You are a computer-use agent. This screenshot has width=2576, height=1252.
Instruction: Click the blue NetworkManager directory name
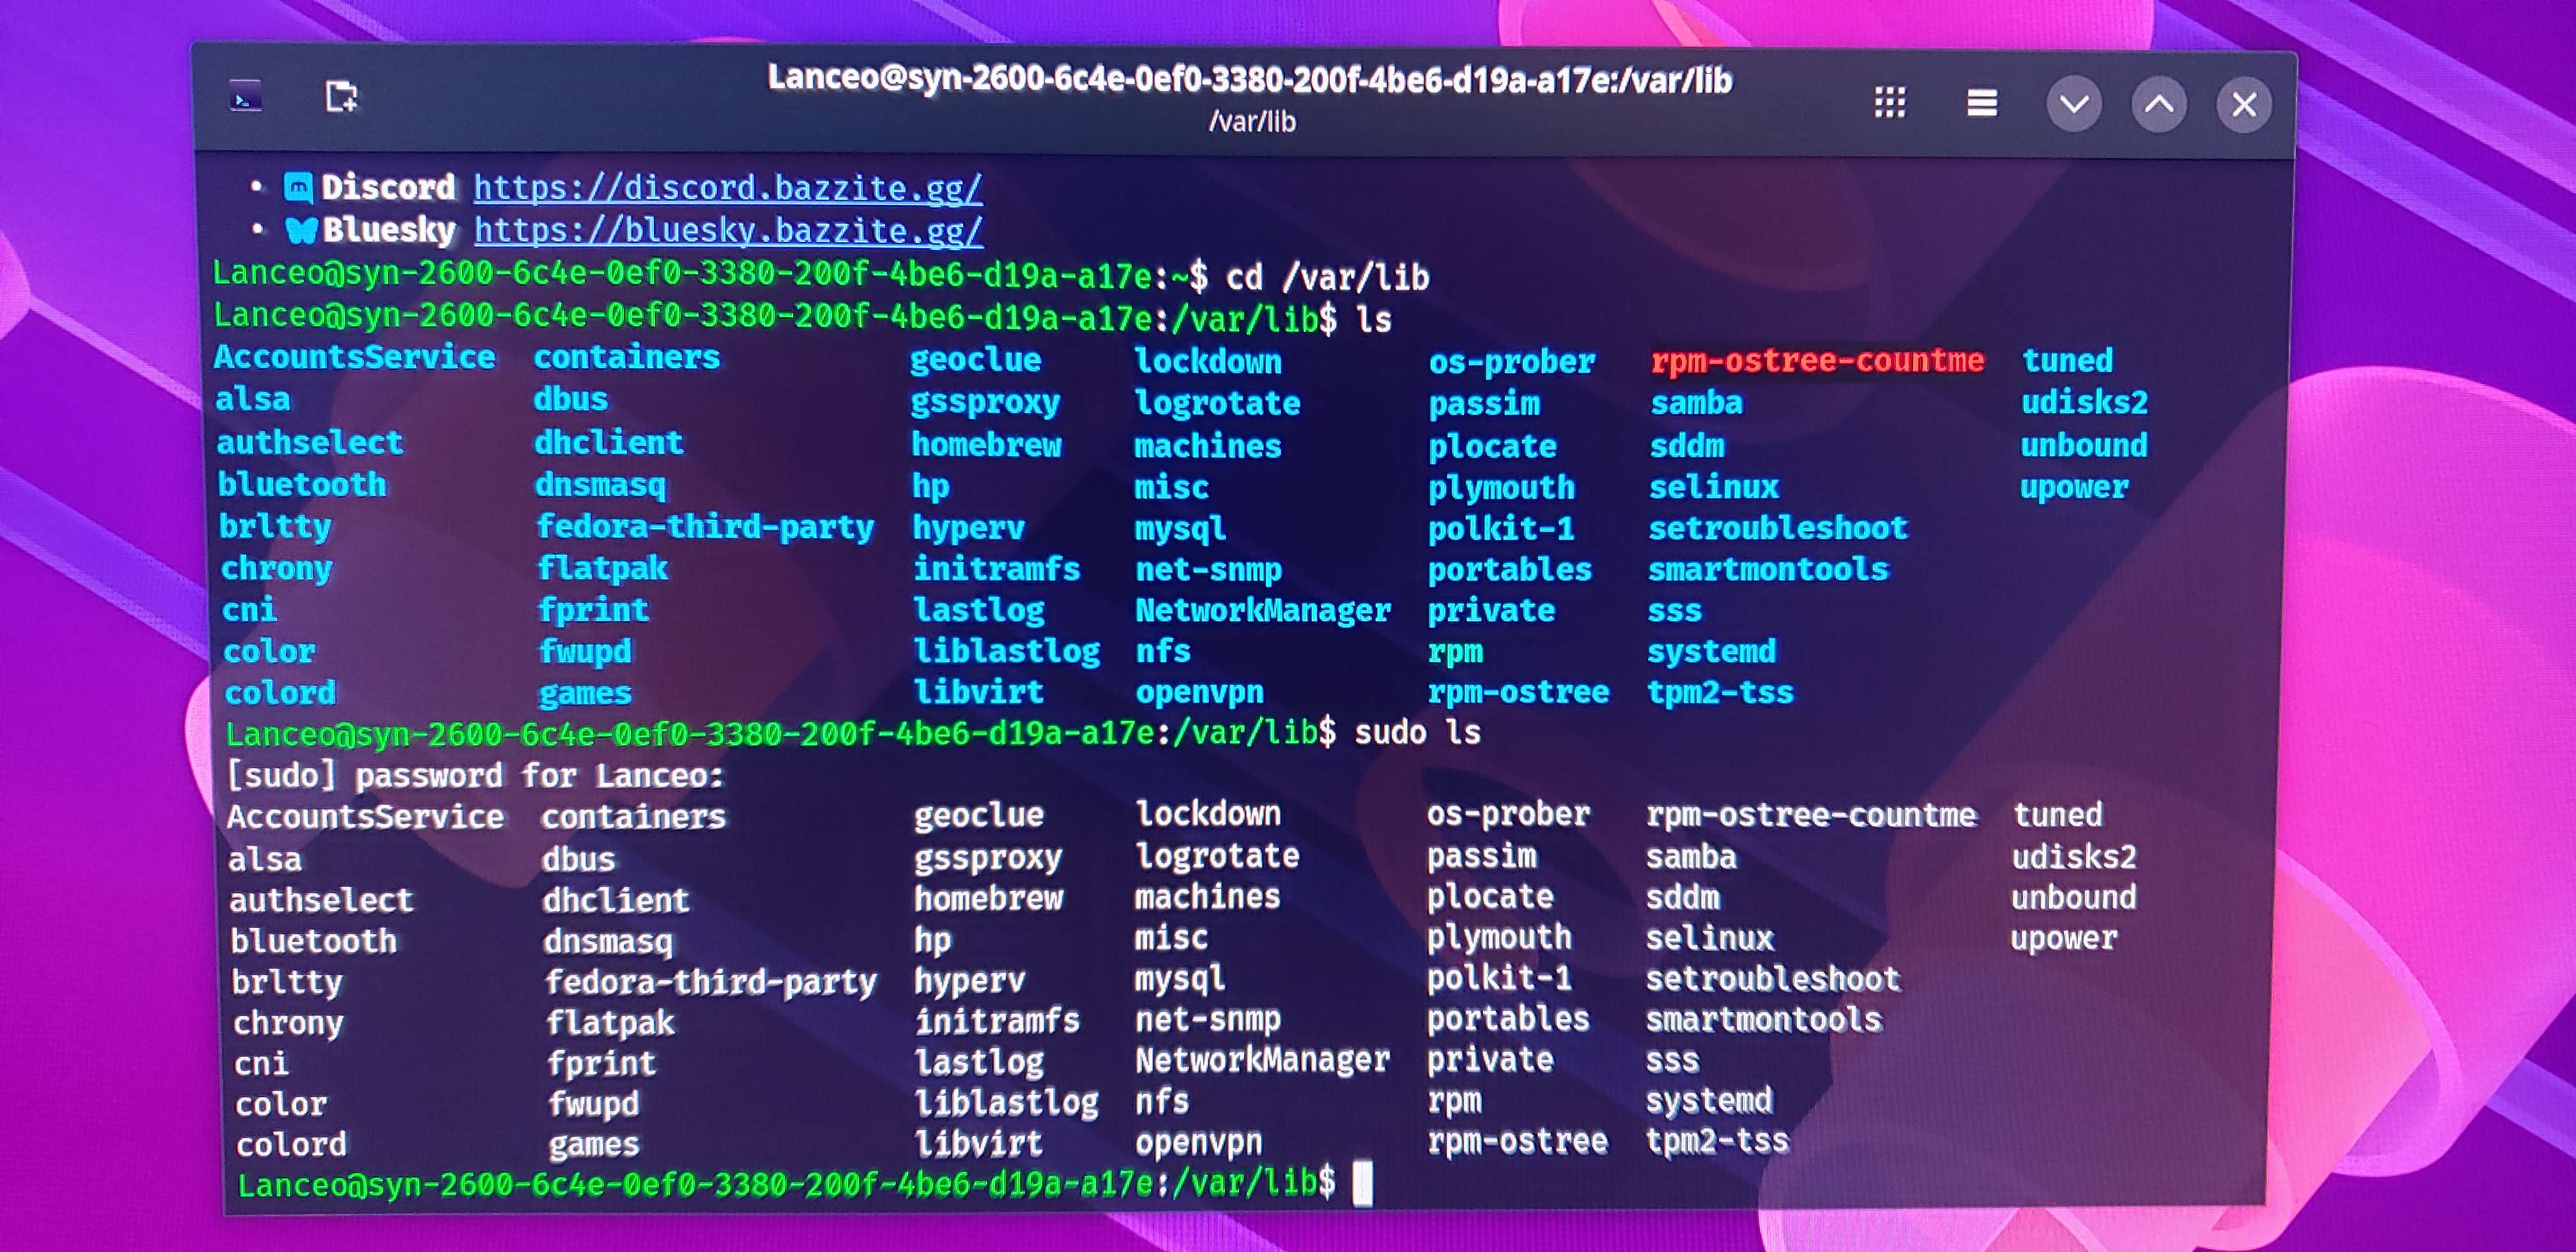[x=1262, y=610]
